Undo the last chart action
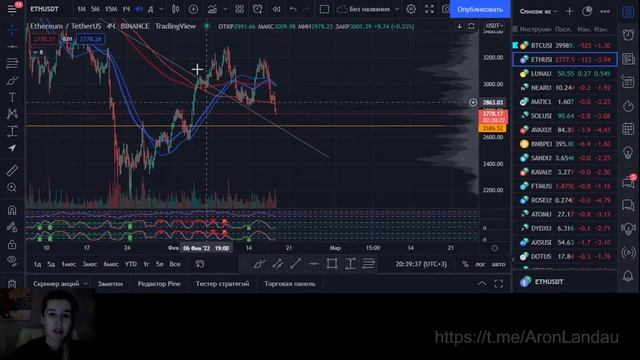Screen dimensions: 640x360 tap(293, 9)
